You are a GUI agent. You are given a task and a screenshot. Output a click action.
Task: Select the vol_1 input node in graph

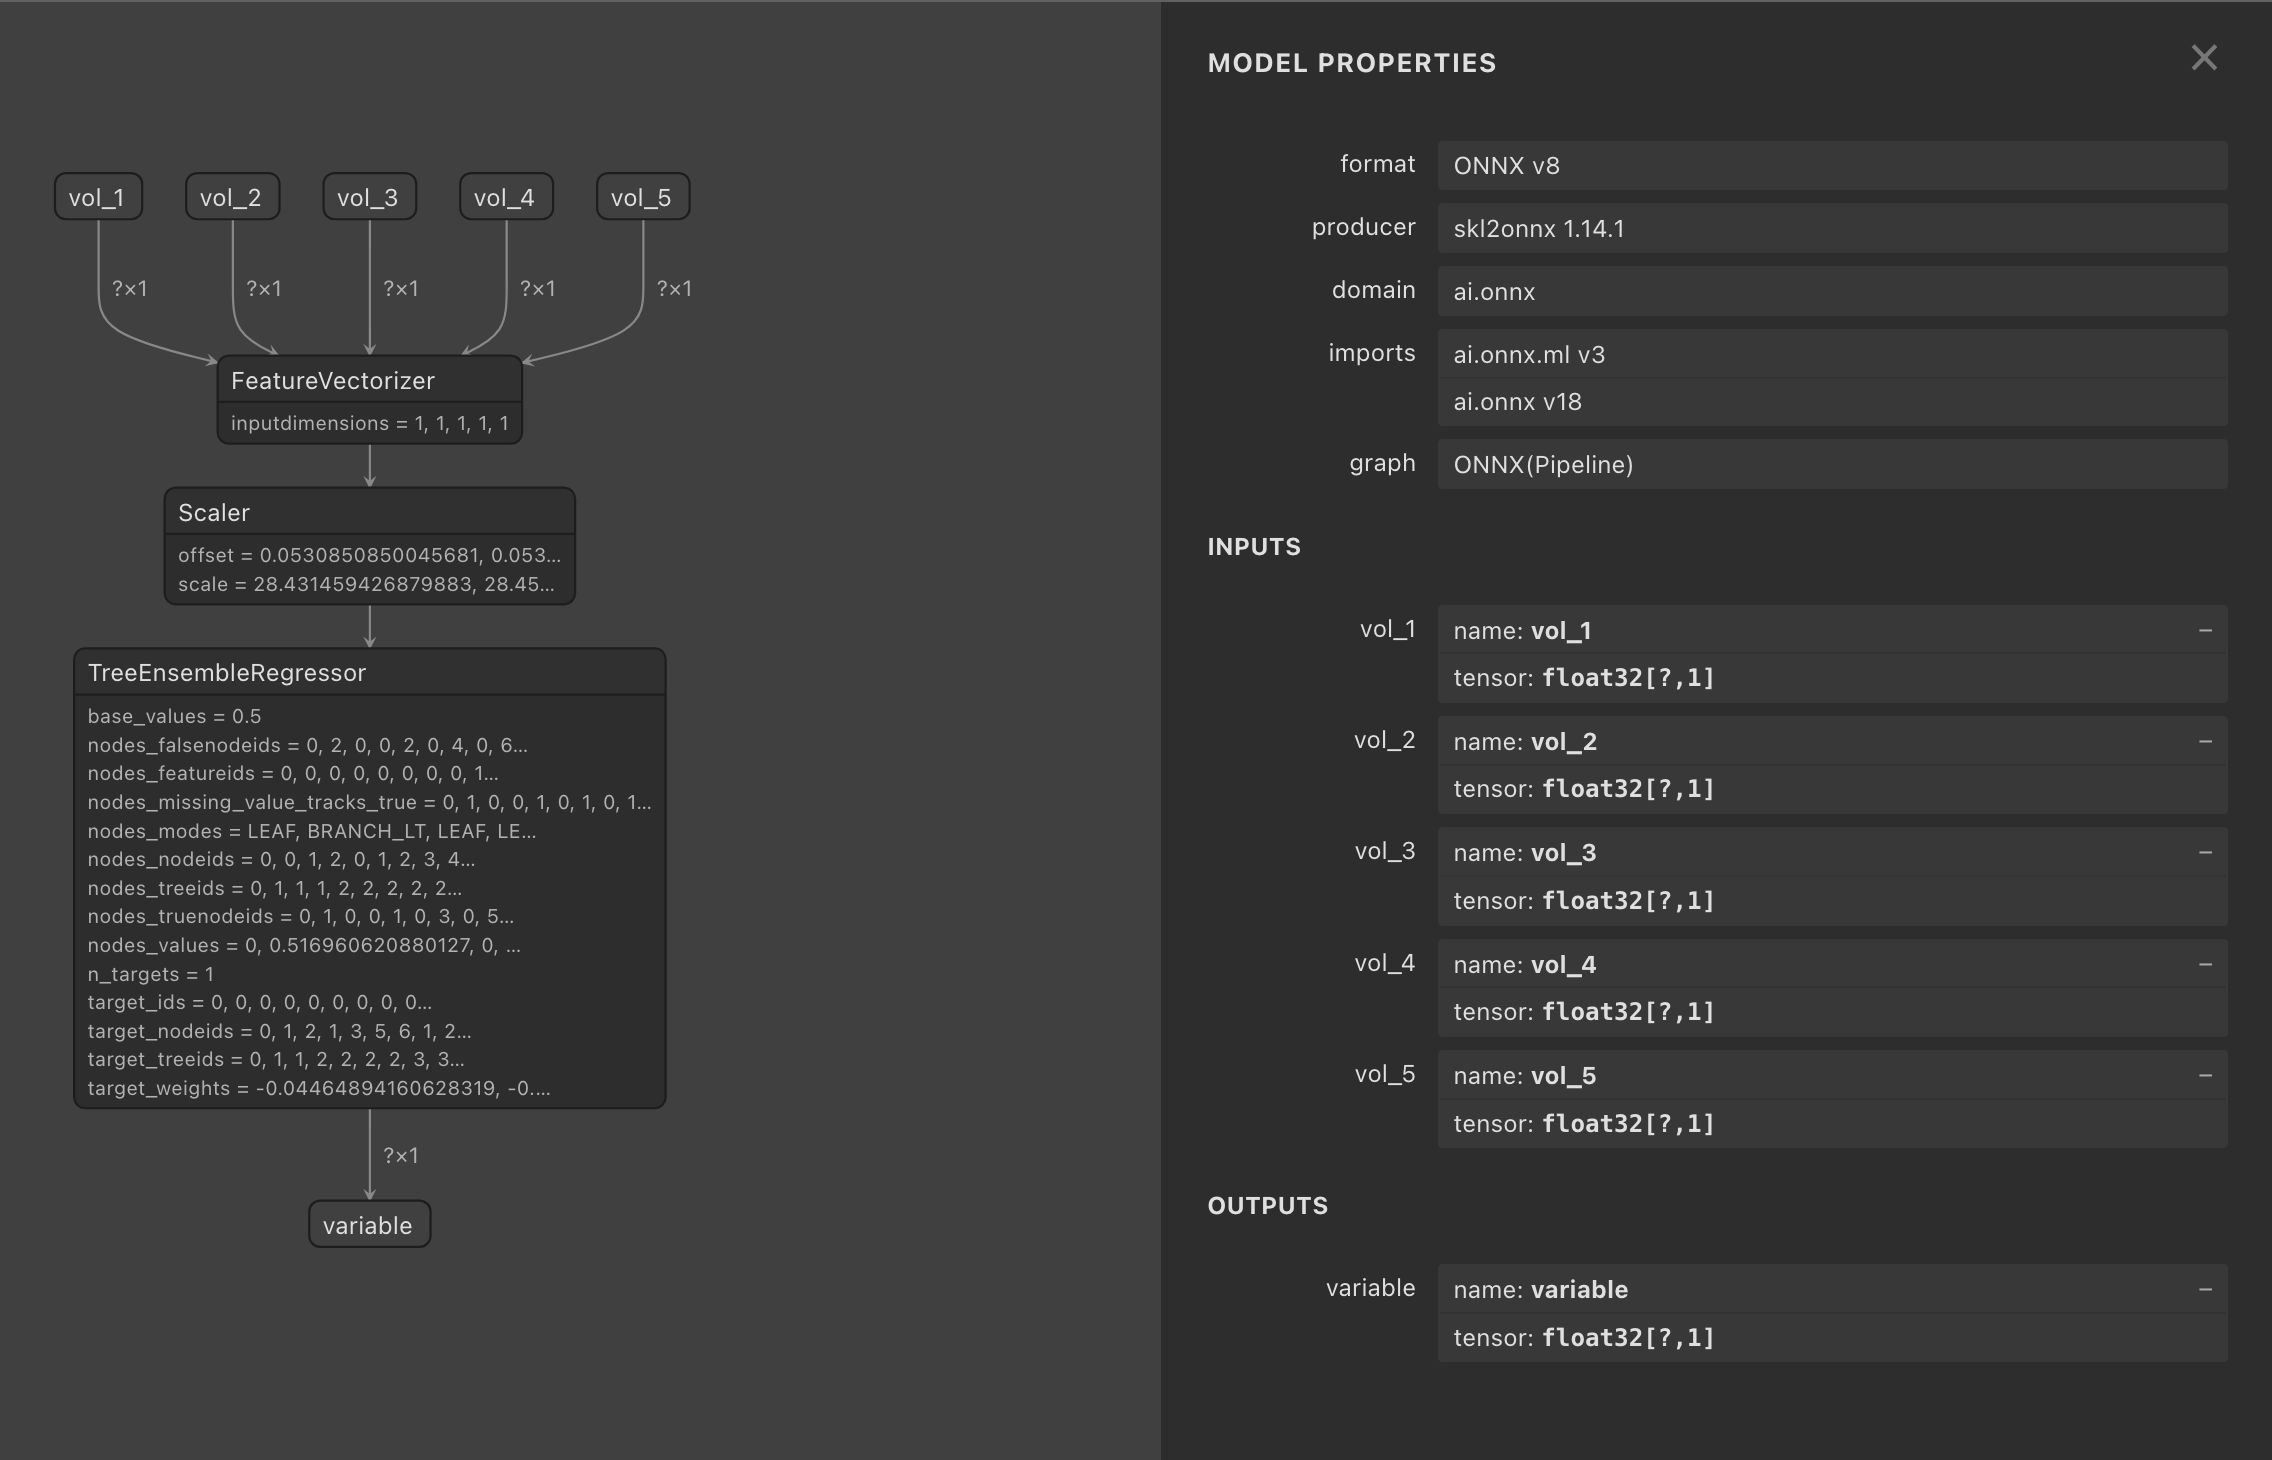coord(98,197)
